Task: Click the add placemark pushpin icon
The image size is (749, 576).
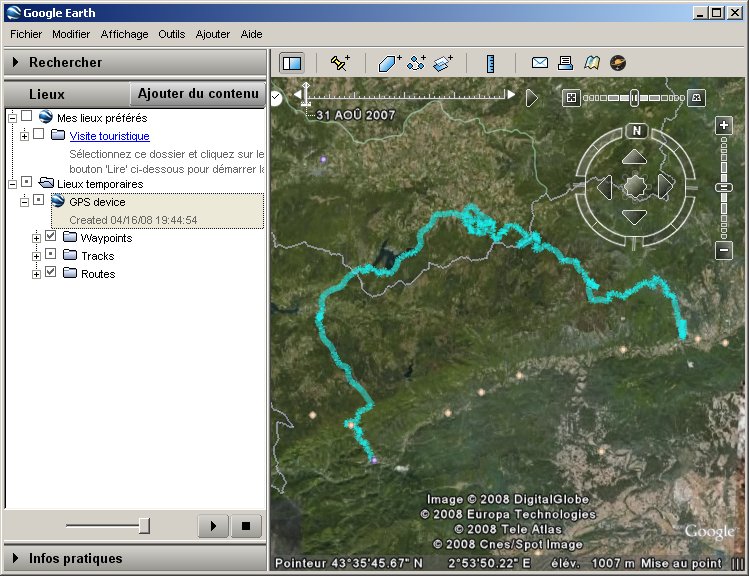Action: pyautogui.click(x=340, y=63)
